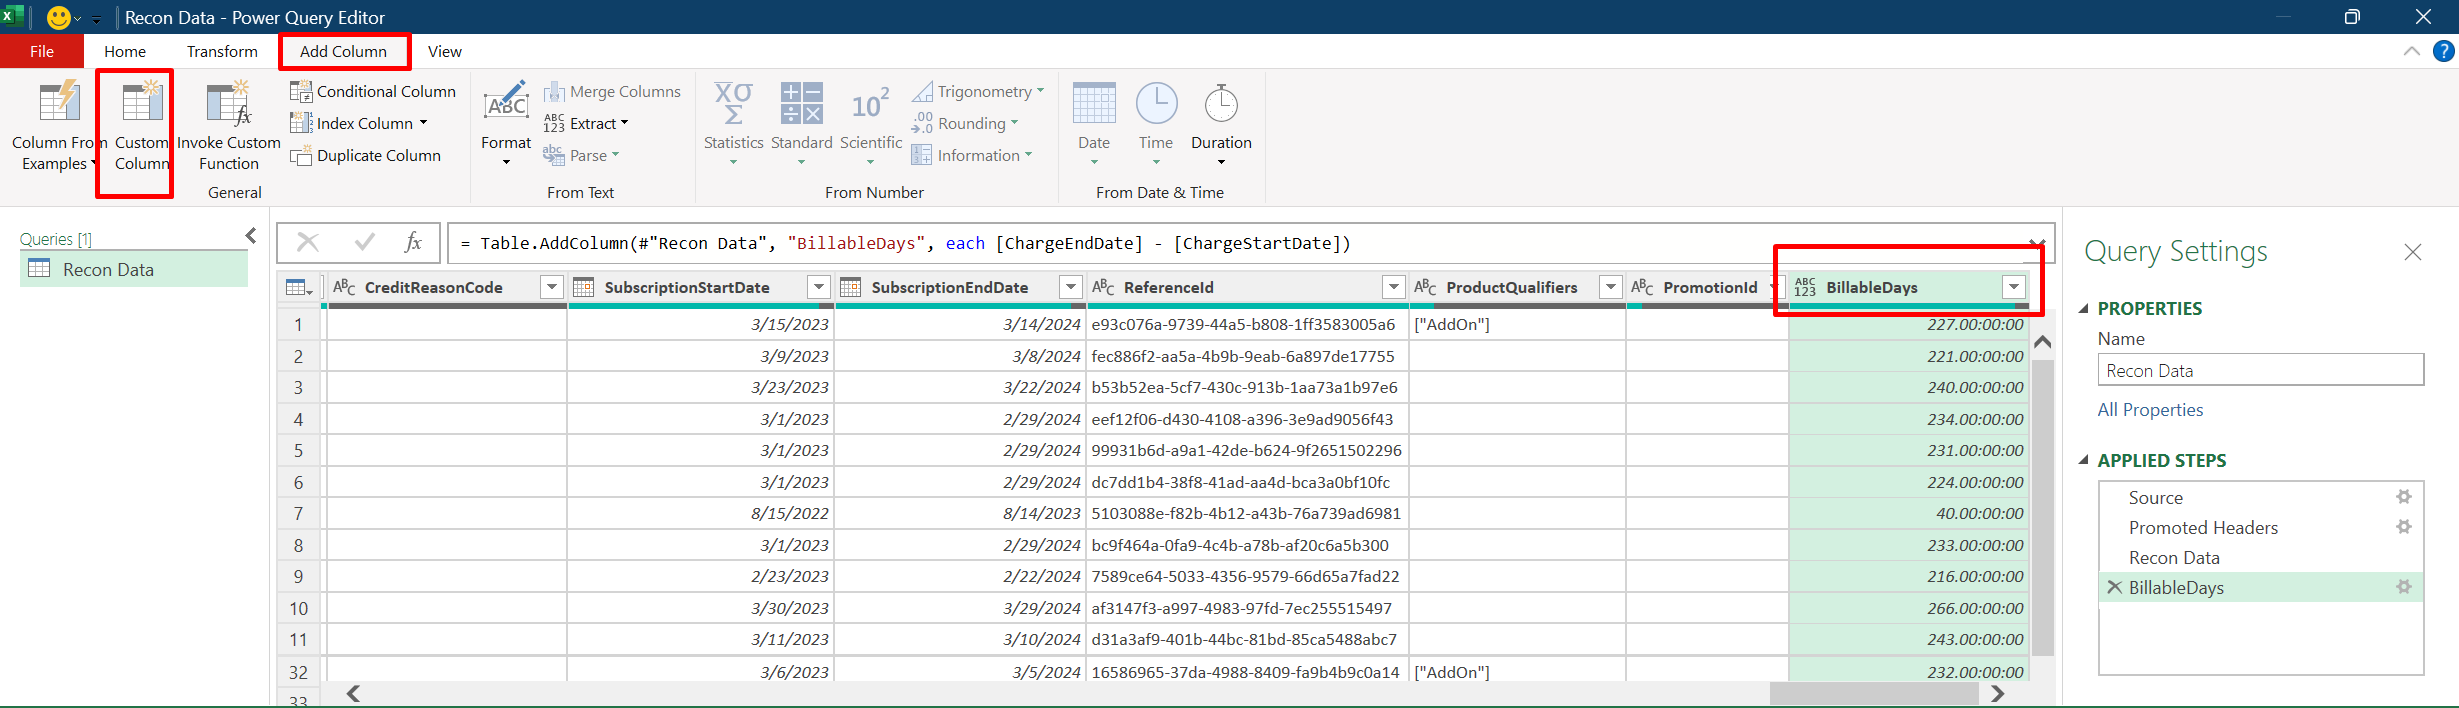Select the Recon Data applied step
The height and width of the screenshot is (708, 2459).
pyautogui.click(x=2174, y=557)
